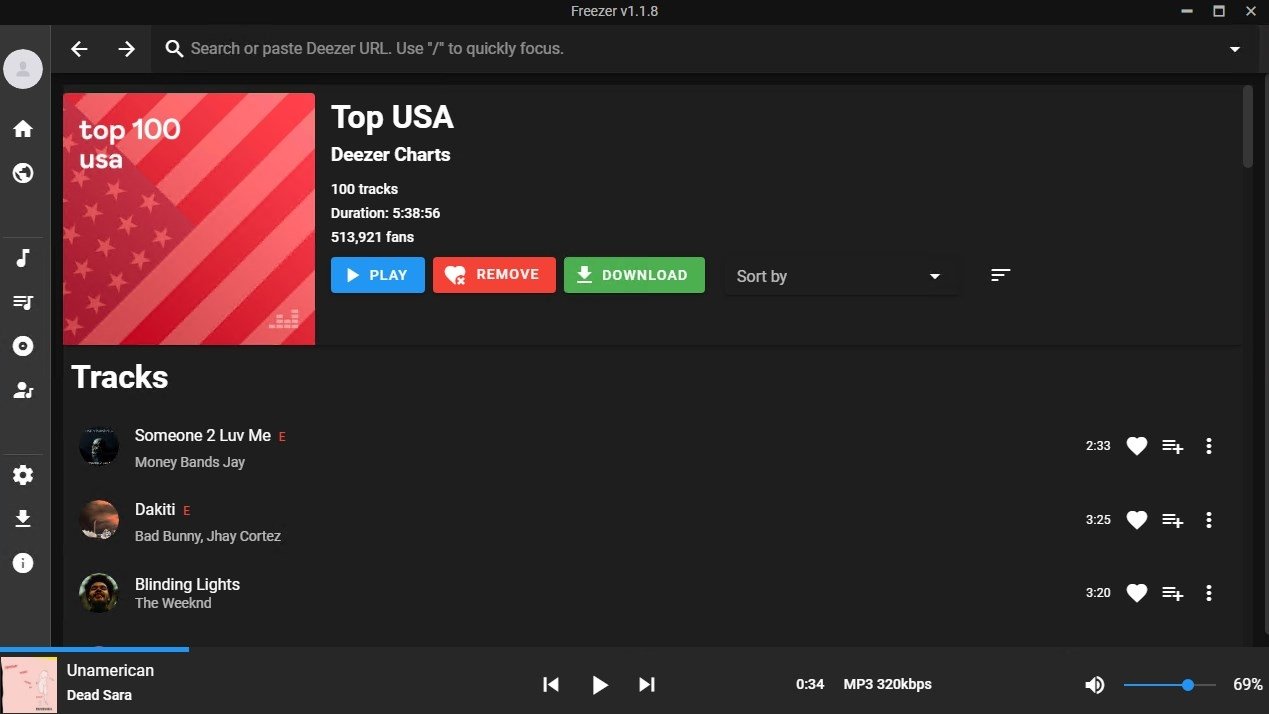Skip to the next track
Screen dimensions: 1269x714
647,684
